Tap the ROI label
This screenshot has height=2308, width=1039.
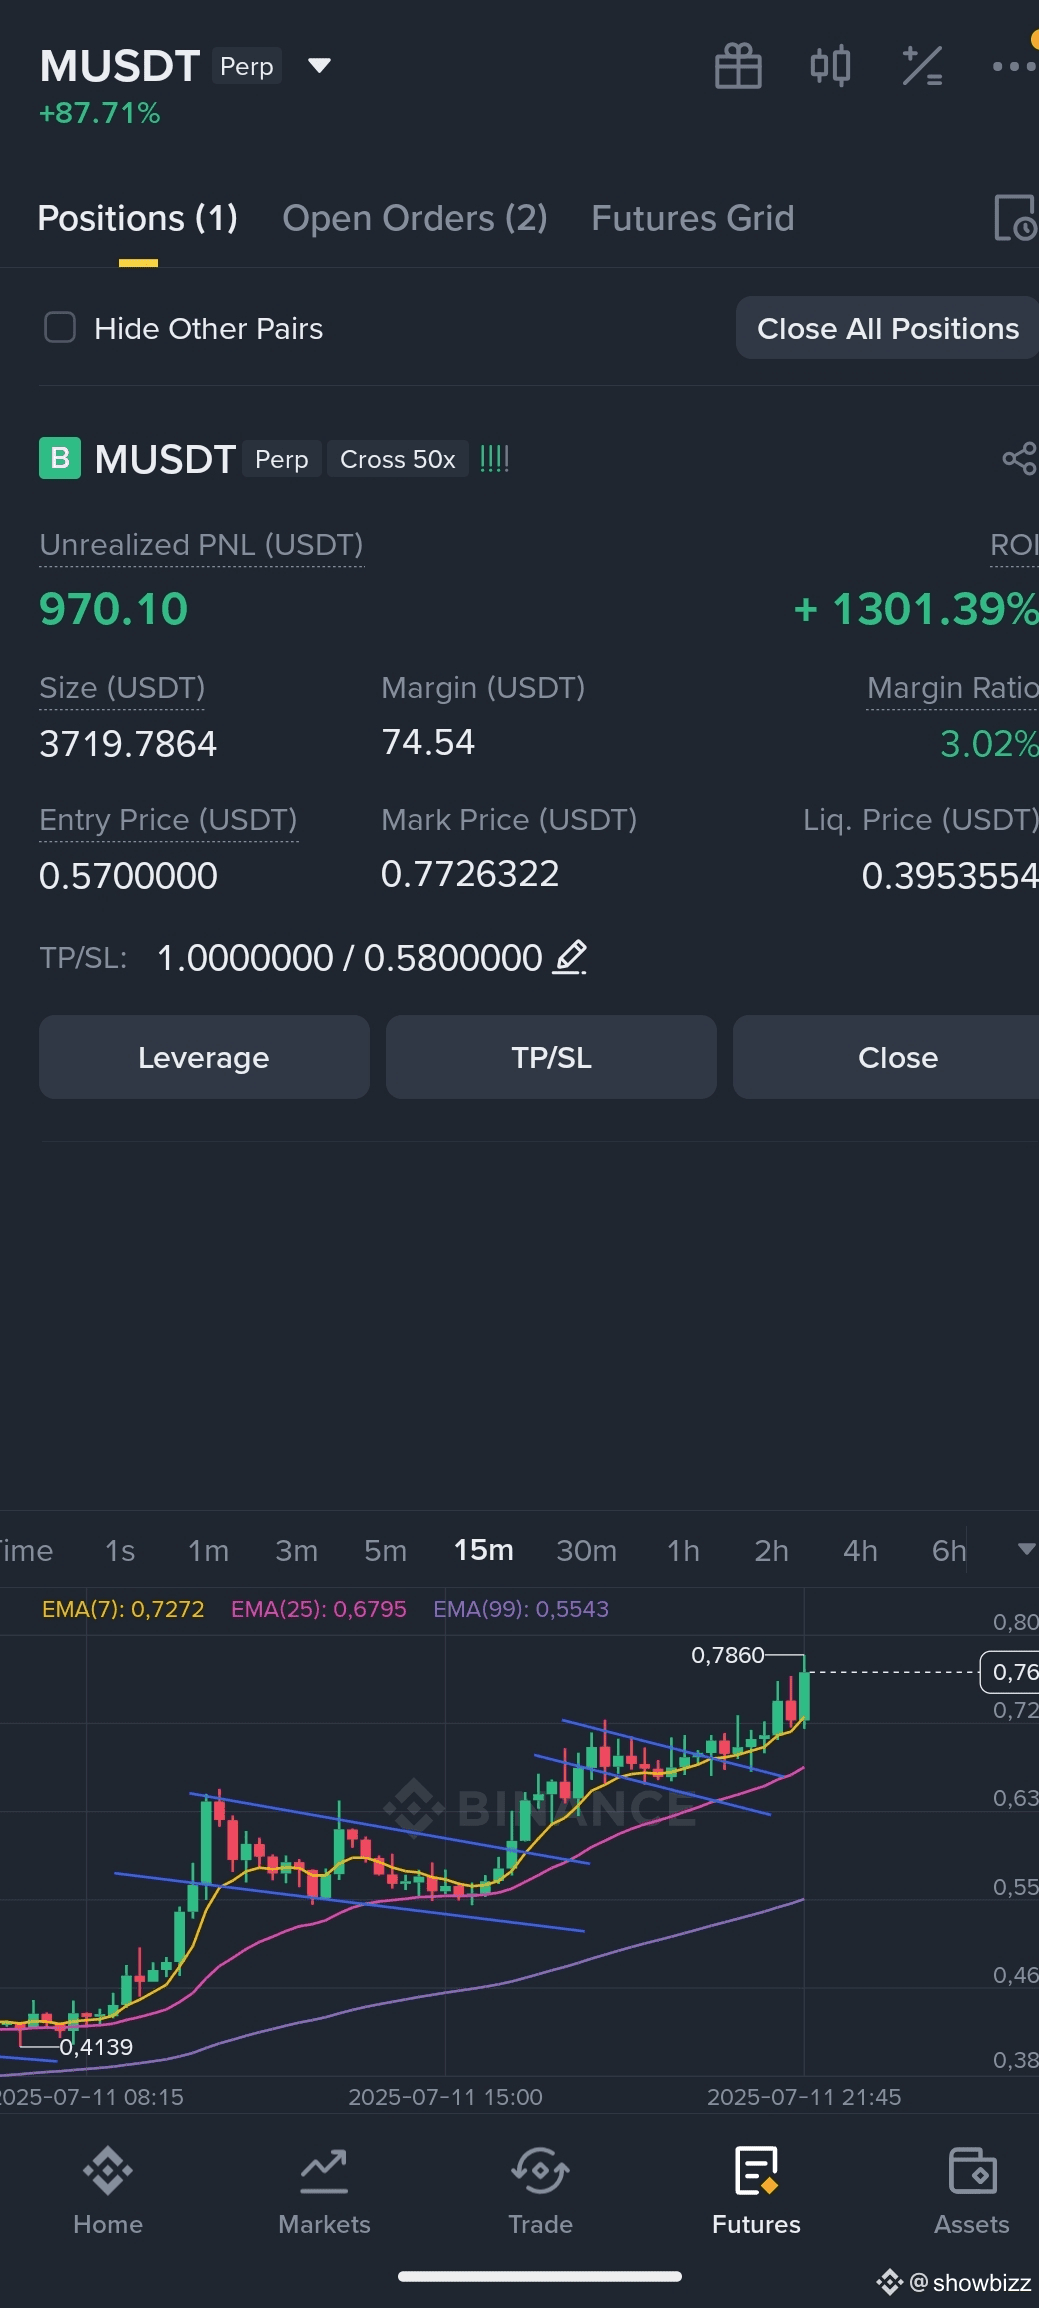click(x=1014, y=545)
